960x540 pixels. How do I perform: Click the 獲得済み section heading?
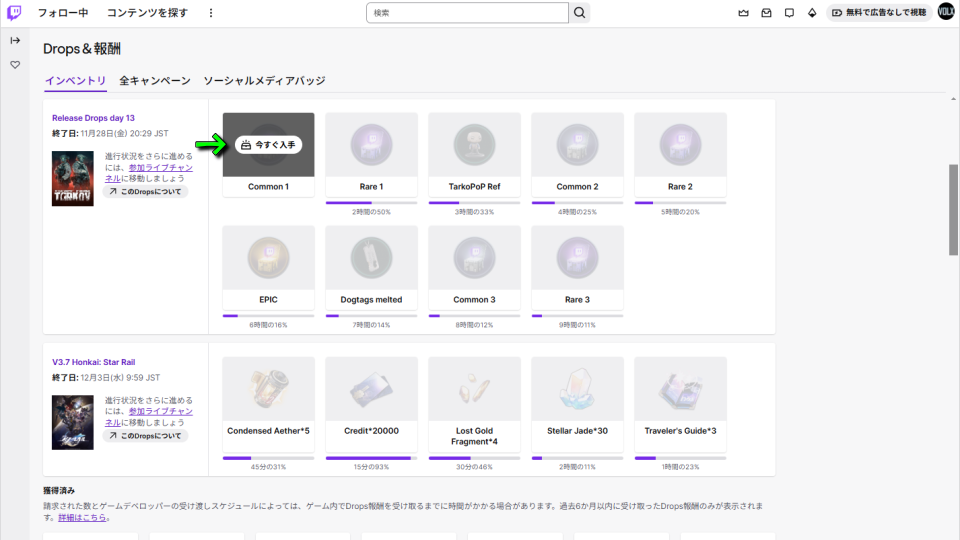point(59,490)
